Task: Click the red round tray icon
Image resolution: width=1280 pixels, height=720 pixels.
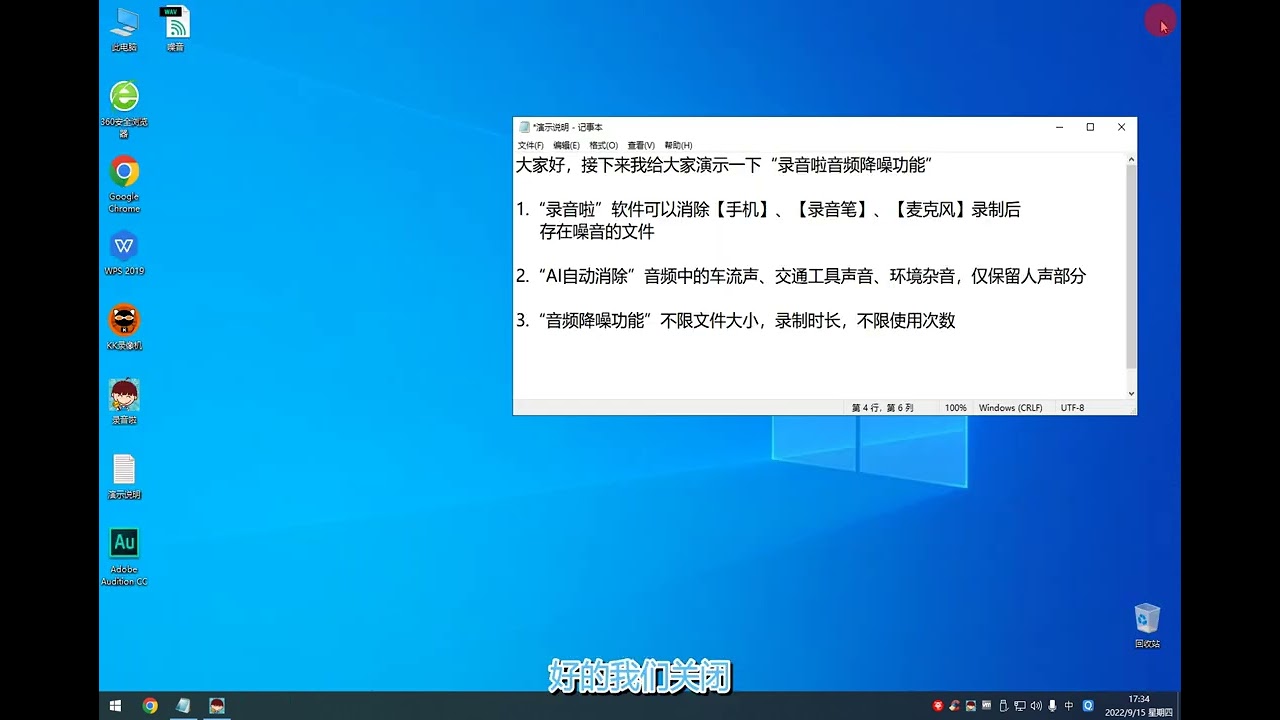Action: coord(938,706)
